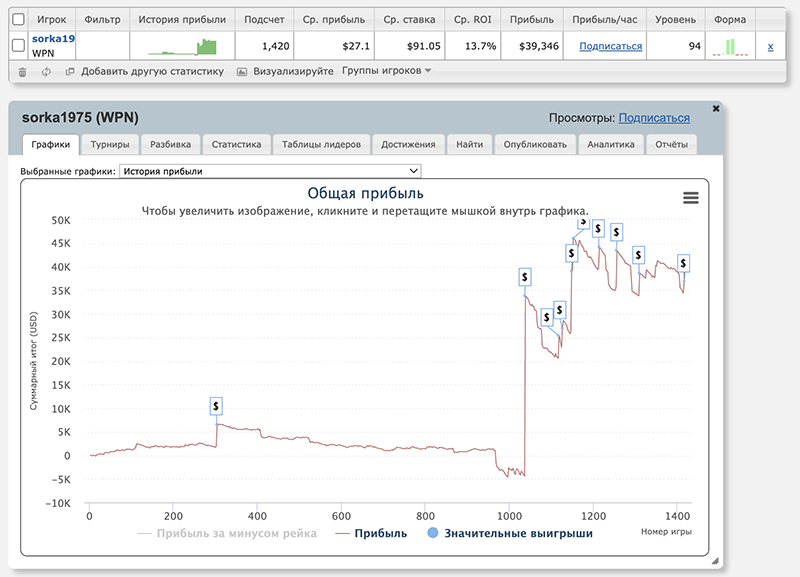The width and height of the screenshot is (800, 577).
Task: Toggle the red Прибыль legend line
Action: [372, 533]
